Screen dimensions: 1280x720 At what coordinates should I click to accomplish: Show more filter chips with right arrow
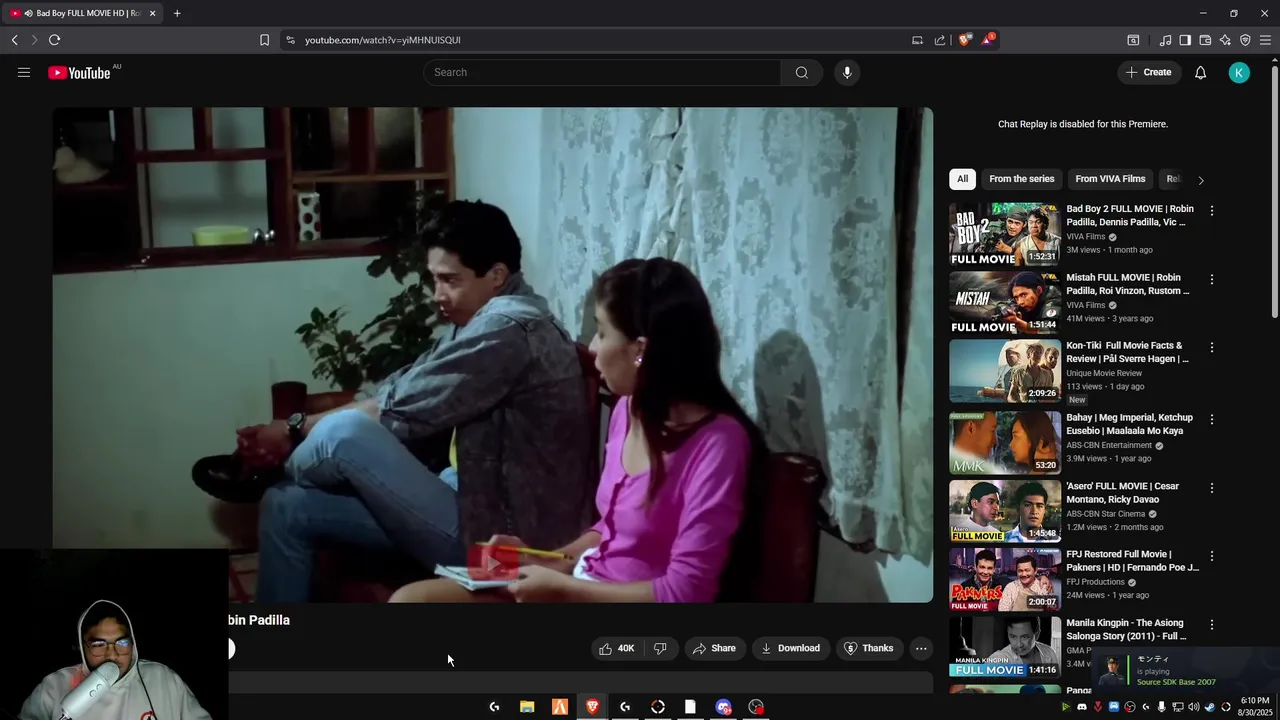point(1201,180)
